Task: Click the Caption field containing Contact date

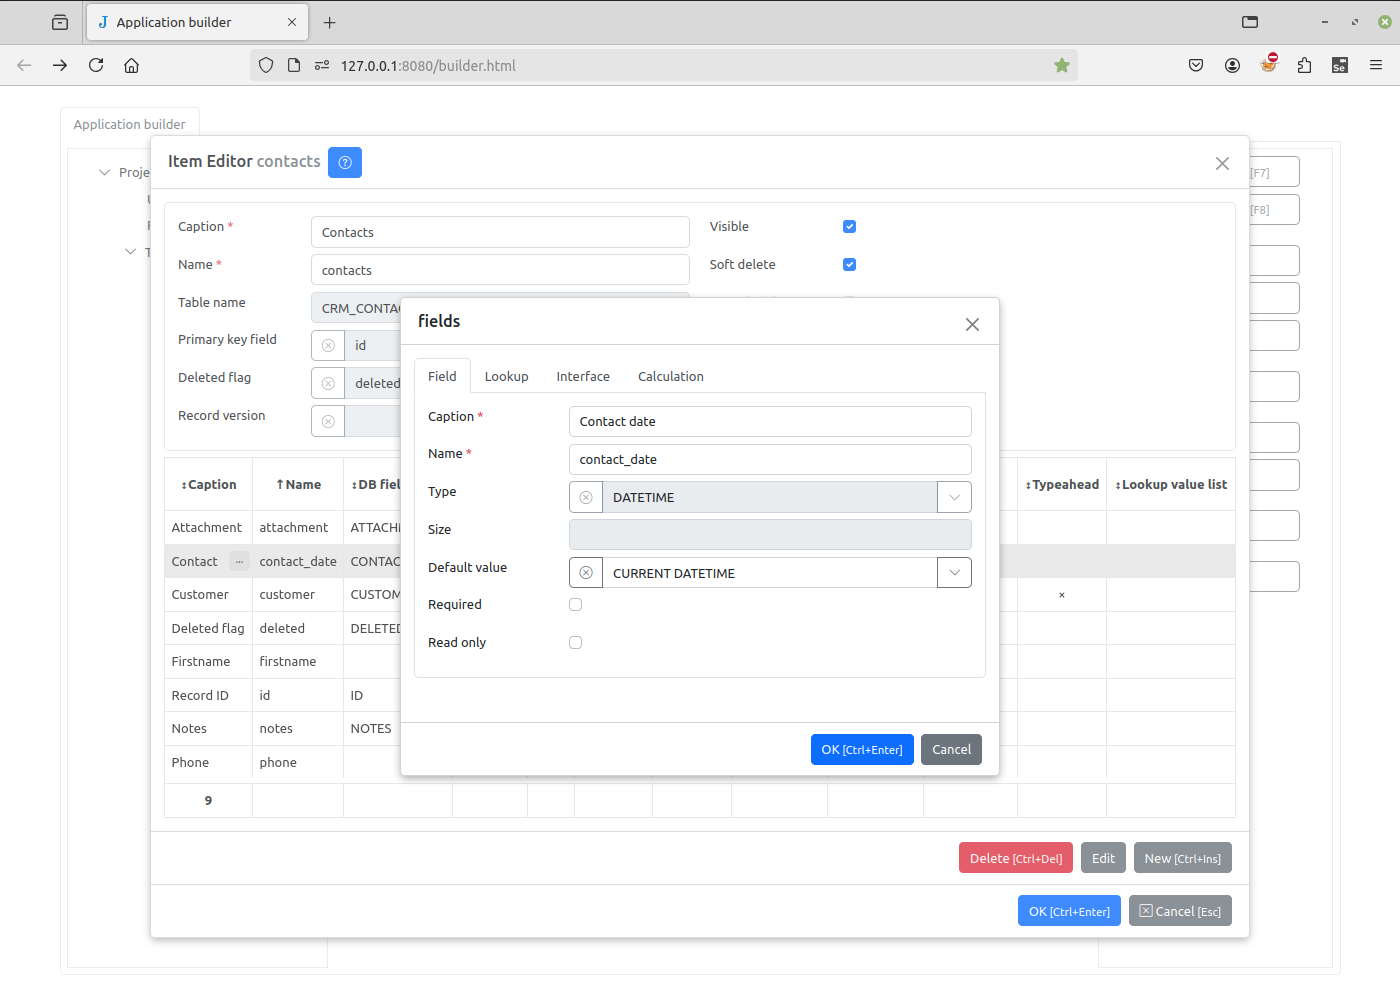Action: point(769,422)
